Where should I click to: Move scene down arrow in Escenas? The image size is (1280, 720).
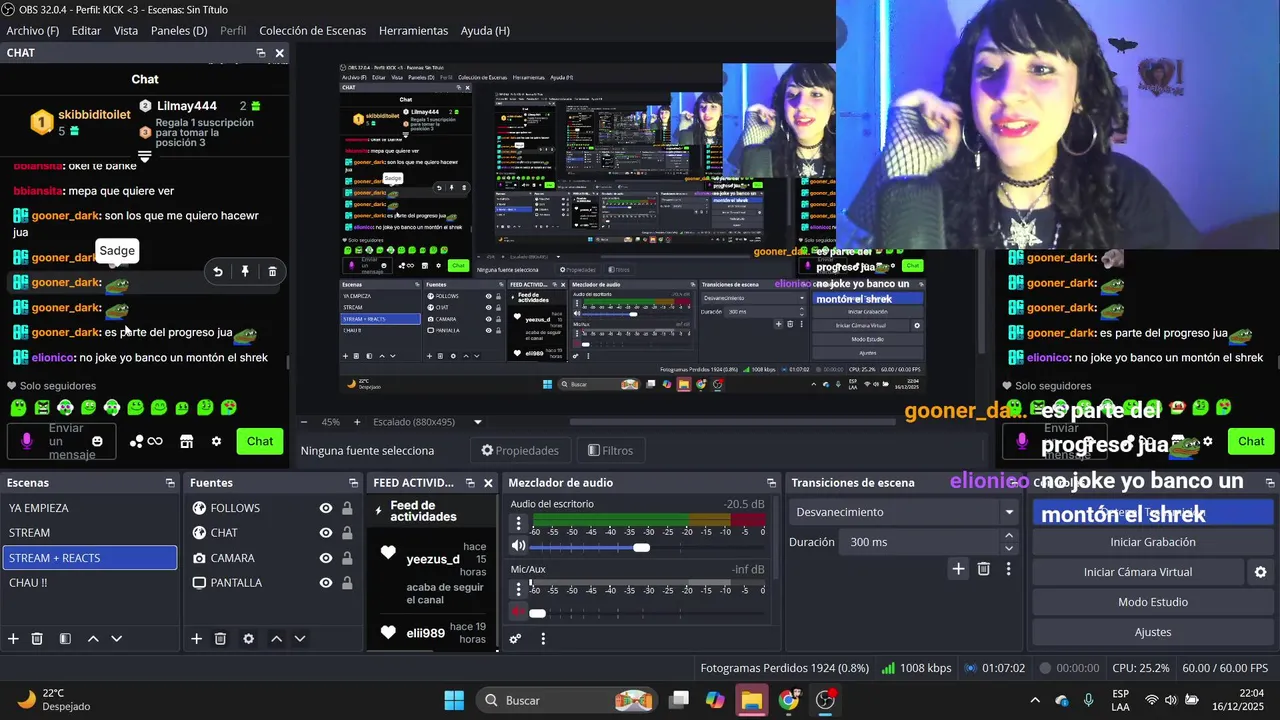116,639
